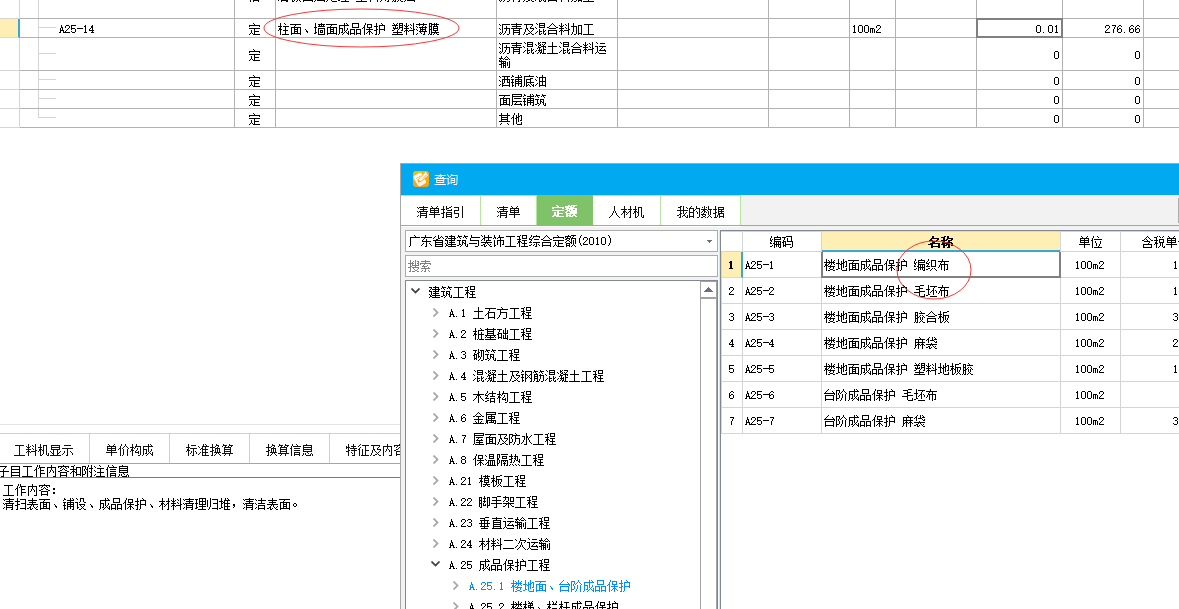Select A.21 模板工程 in tree
This screenshot has width=1179, height=609.
click(487, 481)
